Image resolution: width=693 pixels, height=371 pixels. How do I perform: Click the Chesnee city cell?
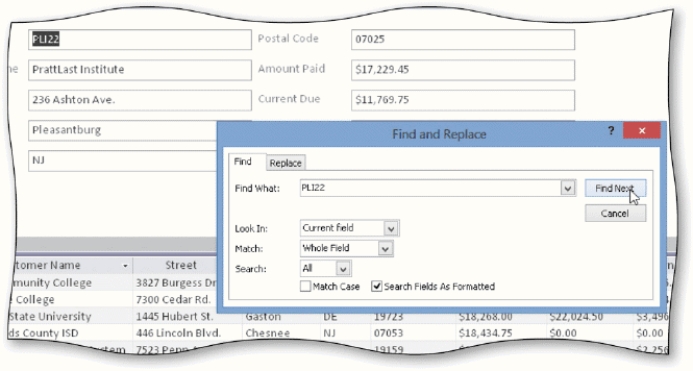(281, 333)
